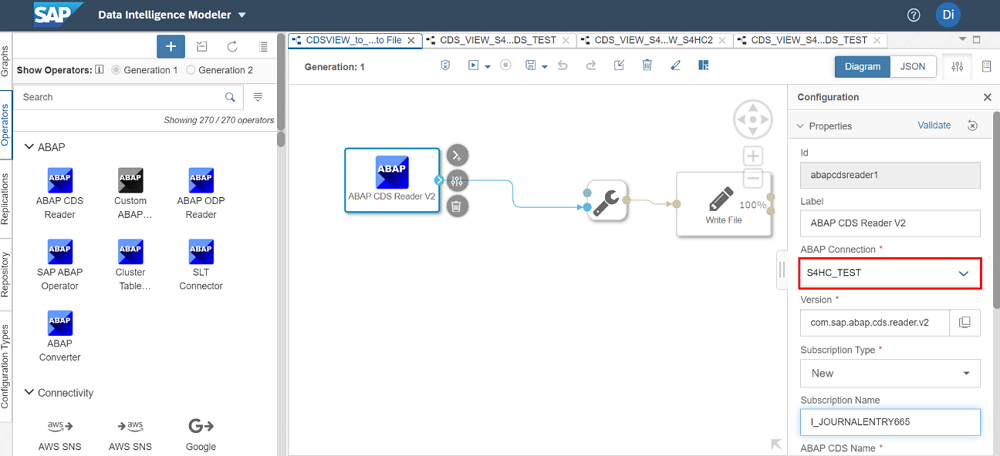Viewport: 1000px width, 456px height.
Task: Click the node's add script button
Action: 457,155
